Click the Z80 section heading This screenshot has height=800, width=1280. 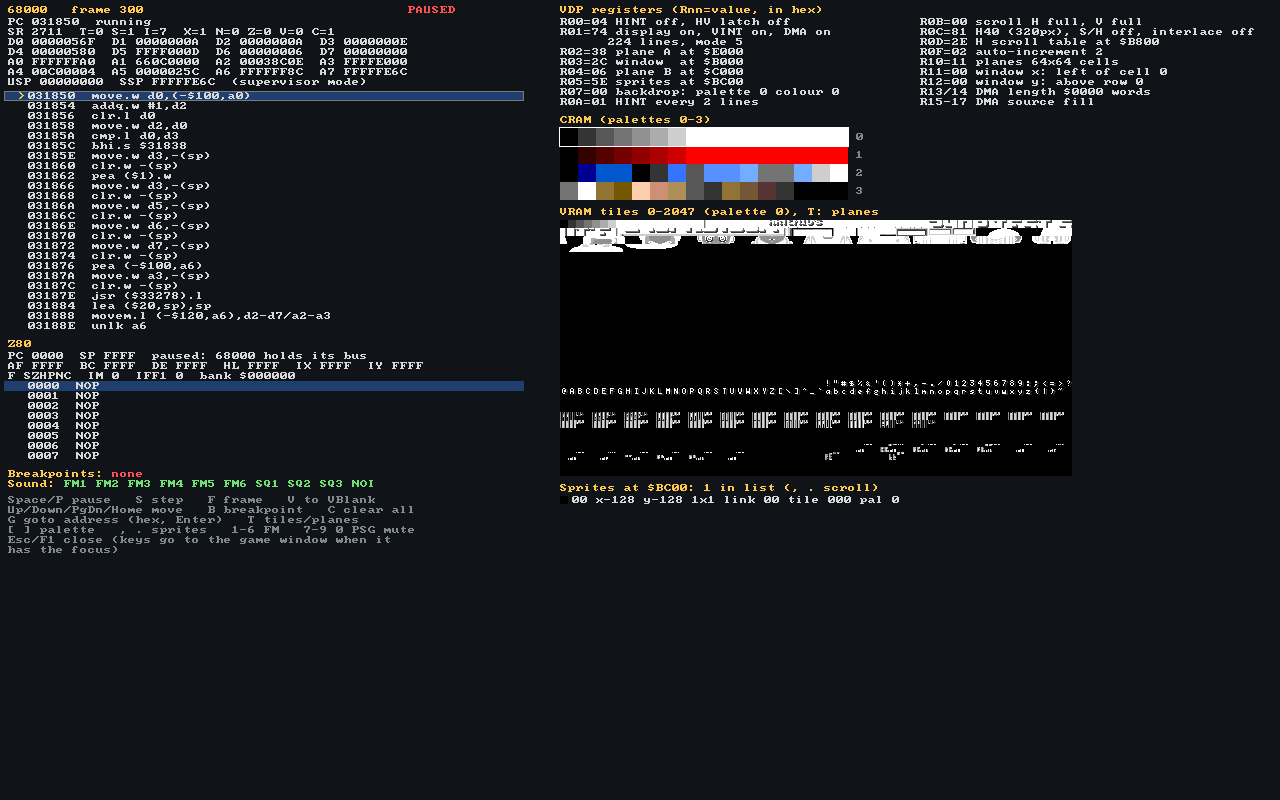[19, 344]
